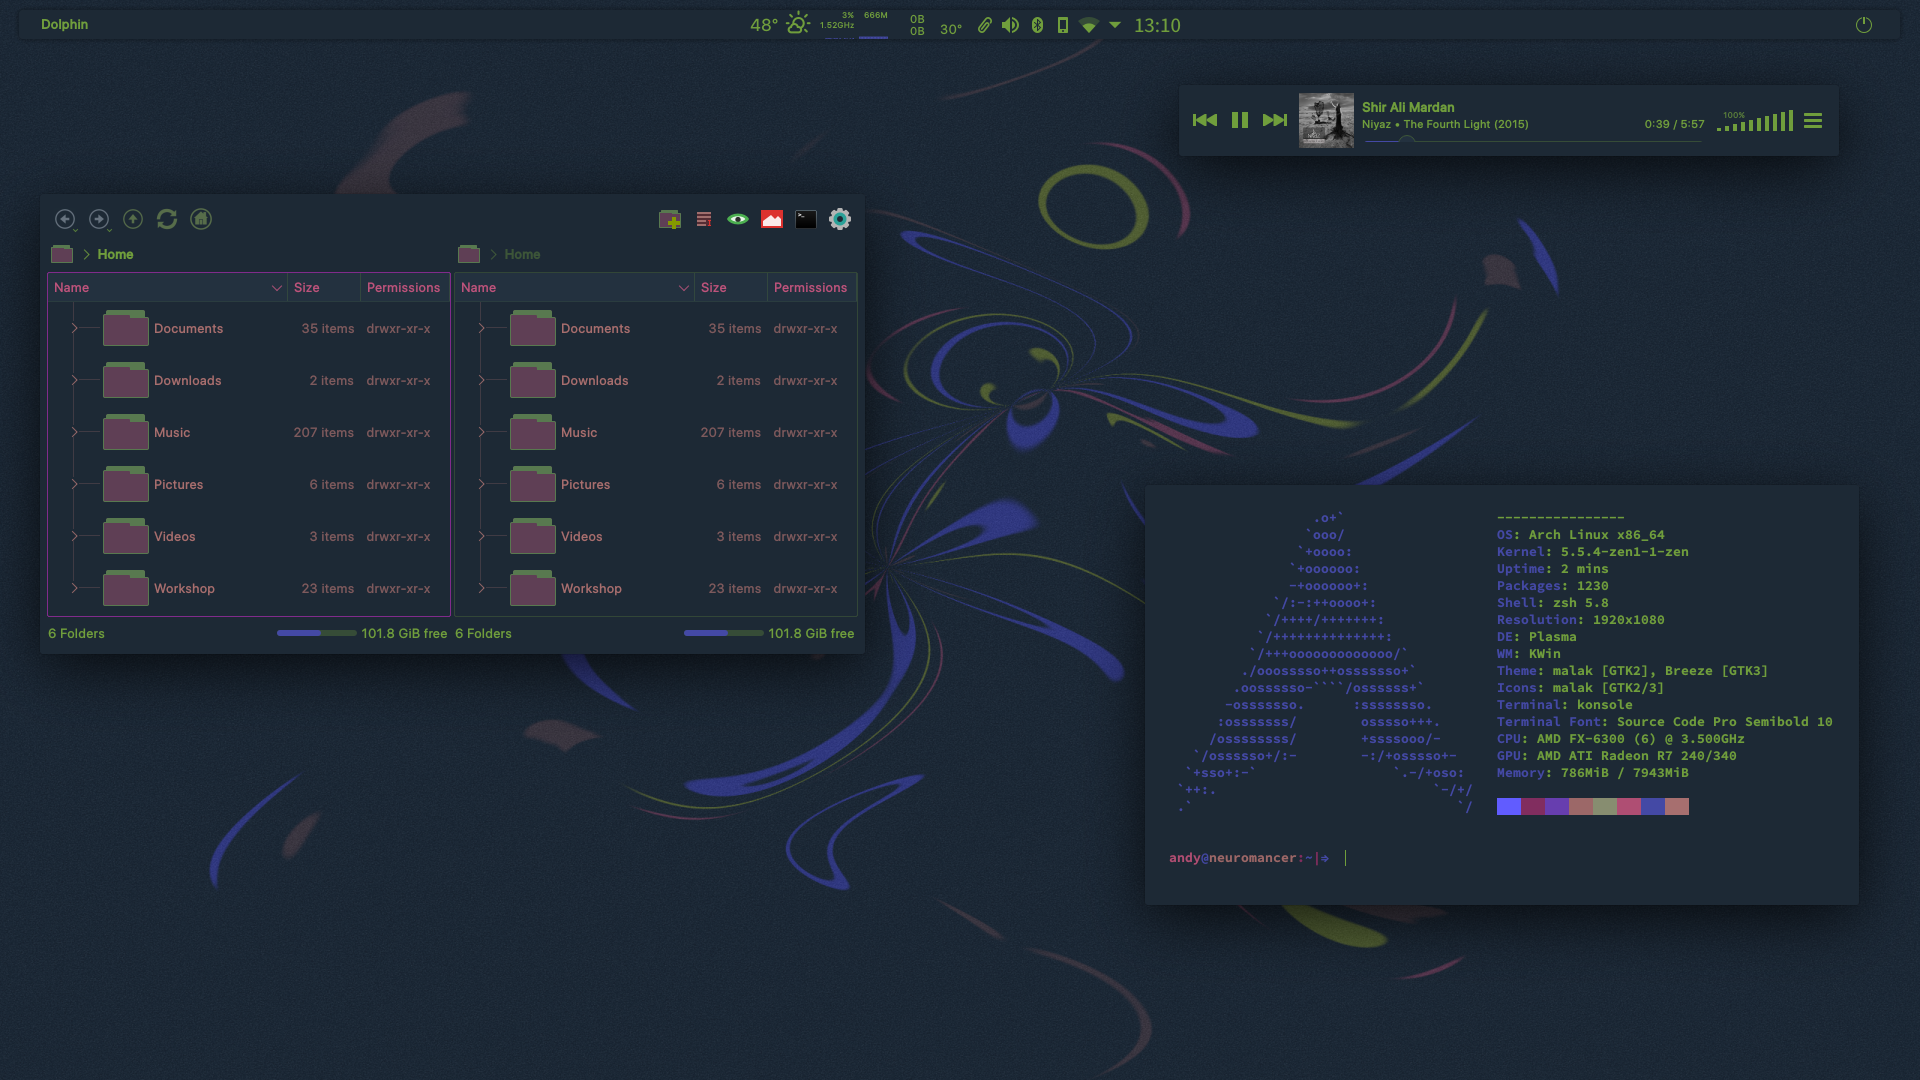1920x1080 pixels.
Task: Click the red image preview icon
Action: click(x=772, y=219)
